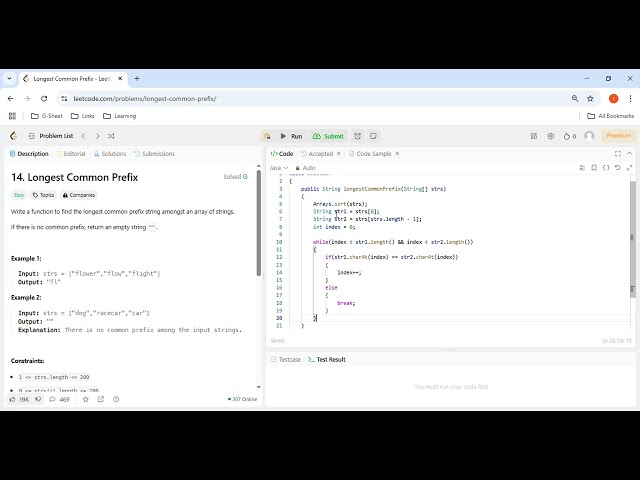Open the feedback help circle icon
The width and height of the screenshot is (640, 480).
pyautogui.click(x=116, y=399)
